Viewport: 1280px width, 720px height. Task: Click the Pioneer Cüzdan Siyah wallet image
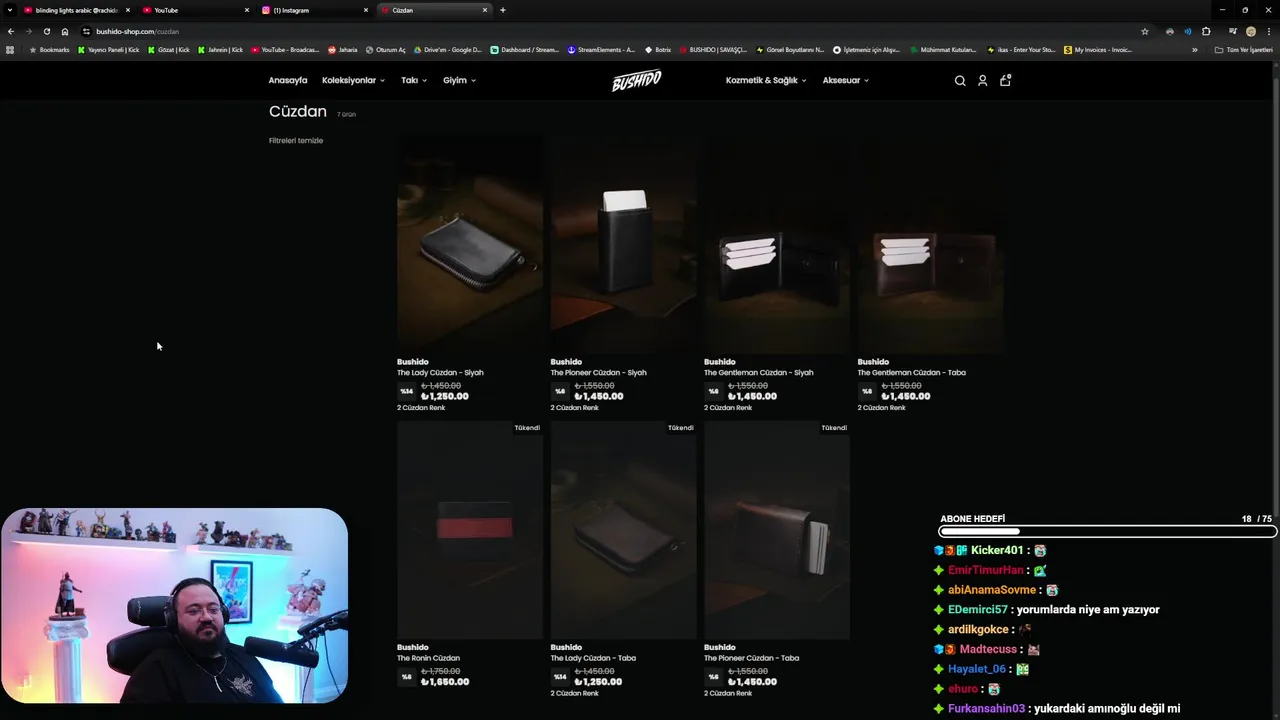tap(623, 244)
